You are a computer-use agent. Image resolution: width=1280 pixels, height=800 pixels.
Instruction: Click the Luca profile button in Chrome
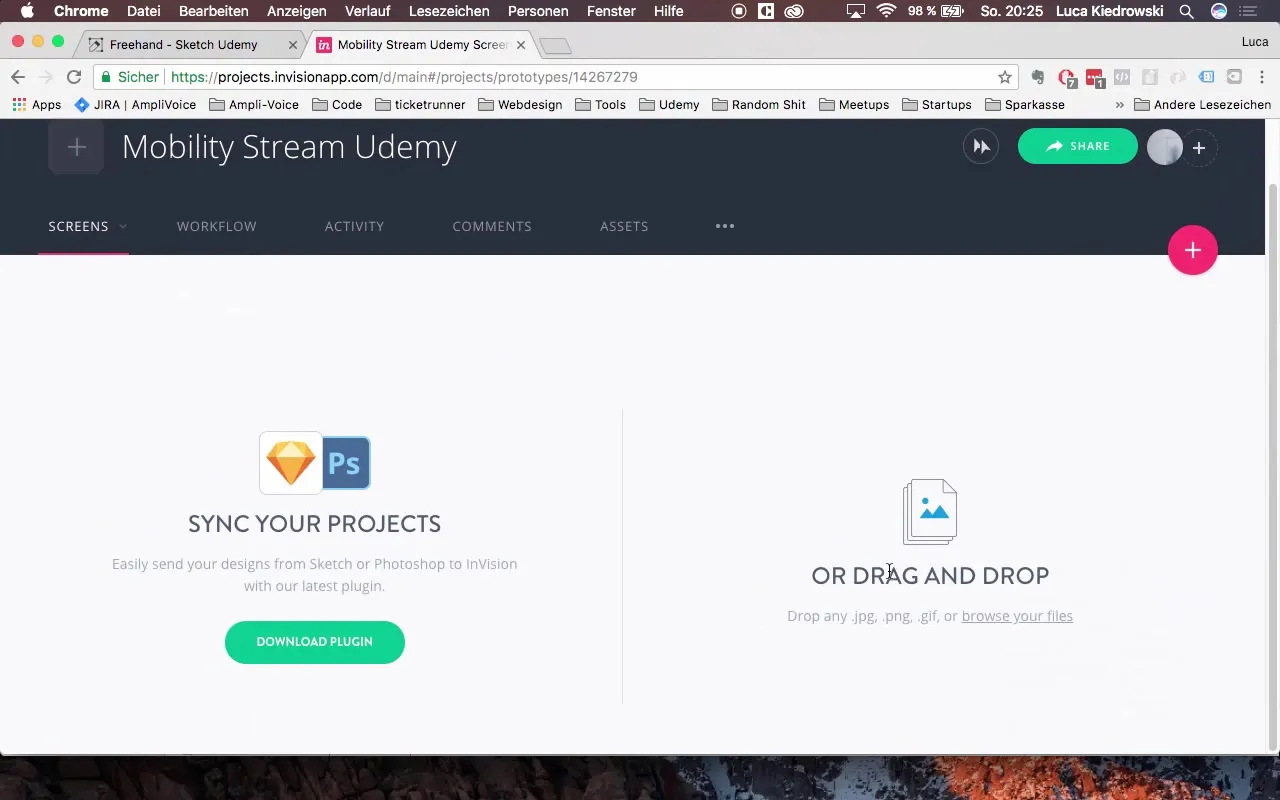click(1255, 42)
